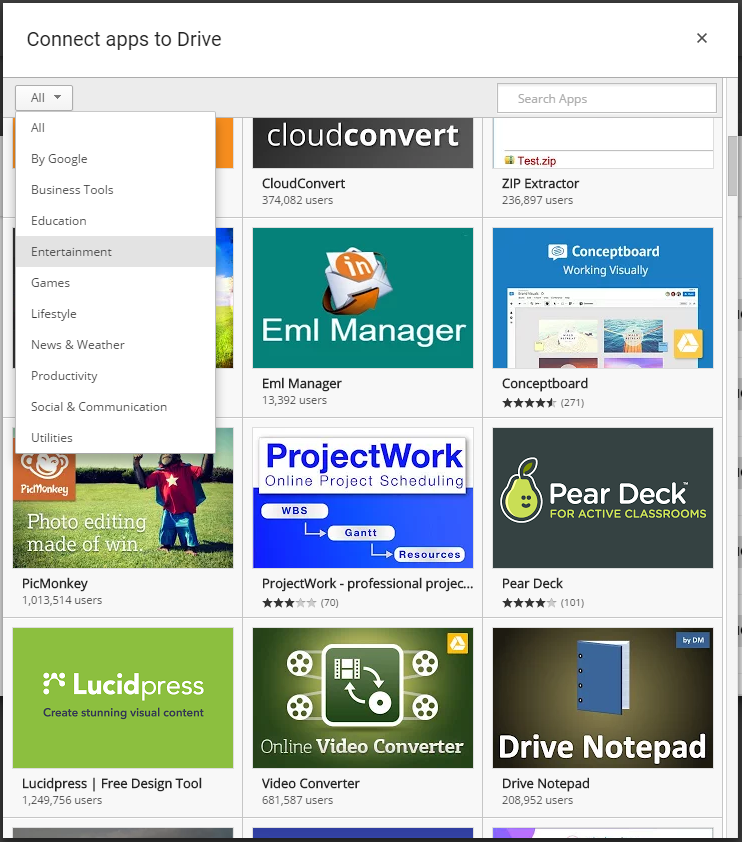Click the 374,082 users text

point(297,200)
